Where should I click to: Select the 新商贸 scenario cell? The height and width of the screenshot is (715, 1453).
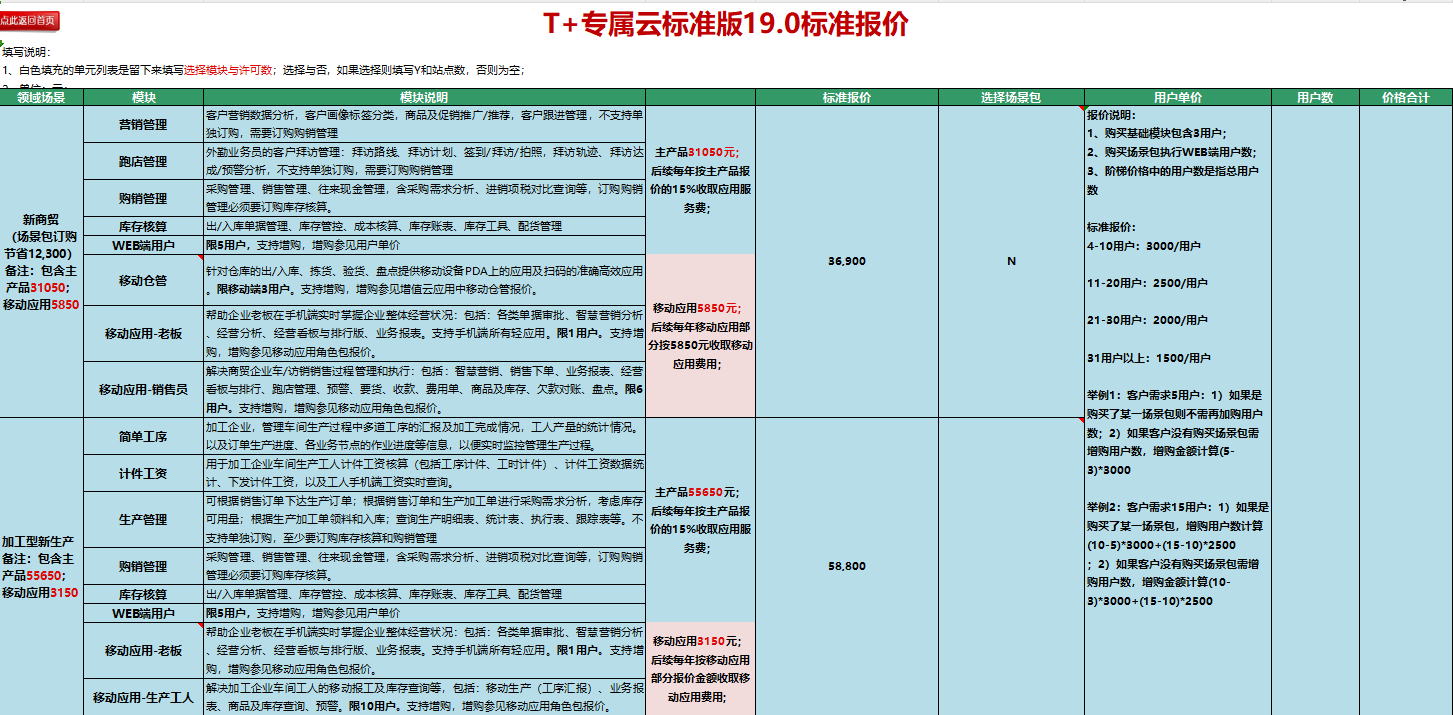(x=41, y=261)
